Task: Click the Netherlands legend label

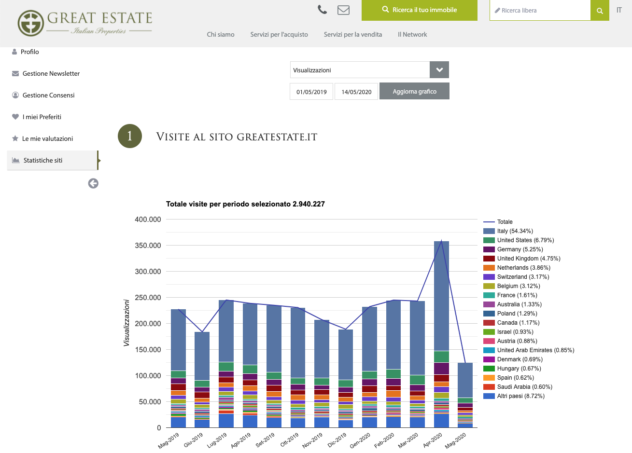Action: click(524, 268)
